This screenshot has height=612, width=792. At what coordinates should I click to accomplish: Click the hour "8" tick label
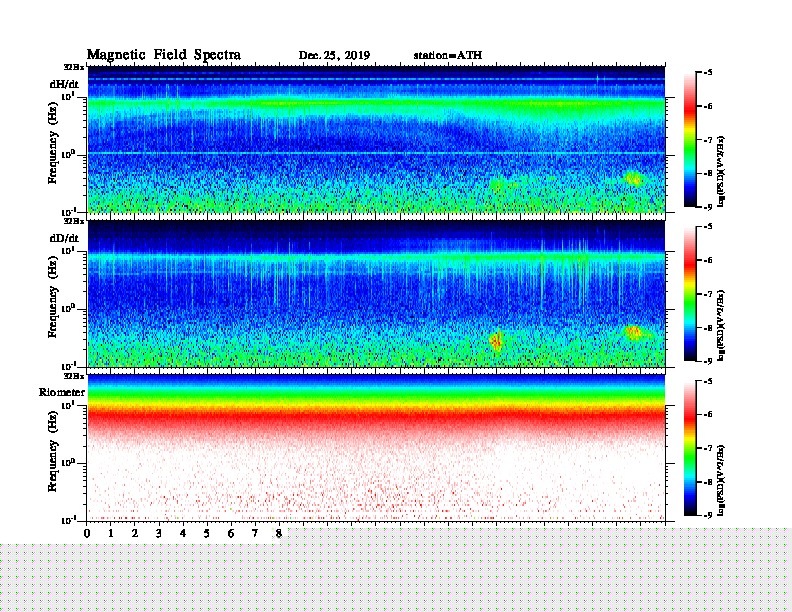point(279,533)
